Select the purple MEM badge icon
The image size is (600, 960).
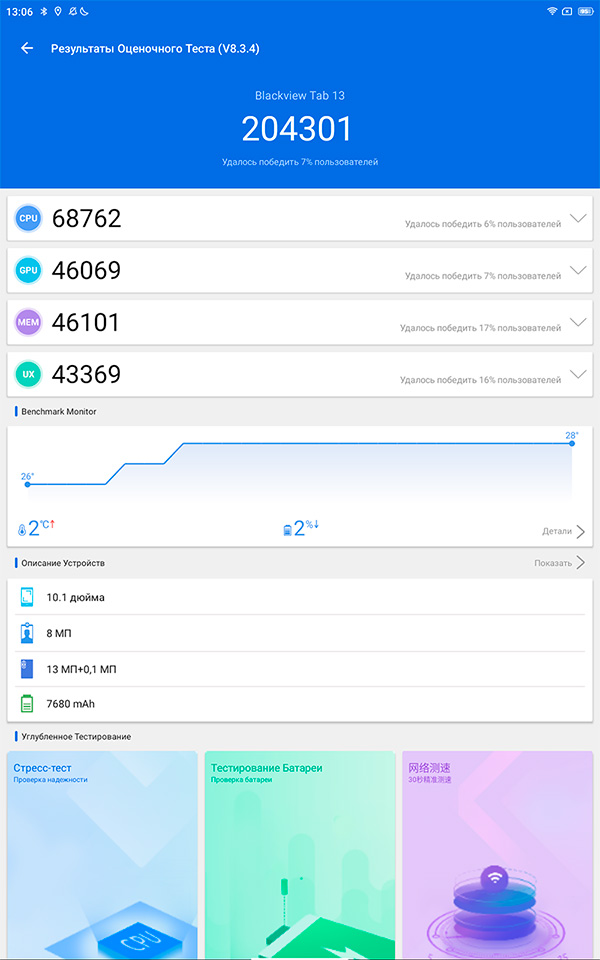point(28,322)
